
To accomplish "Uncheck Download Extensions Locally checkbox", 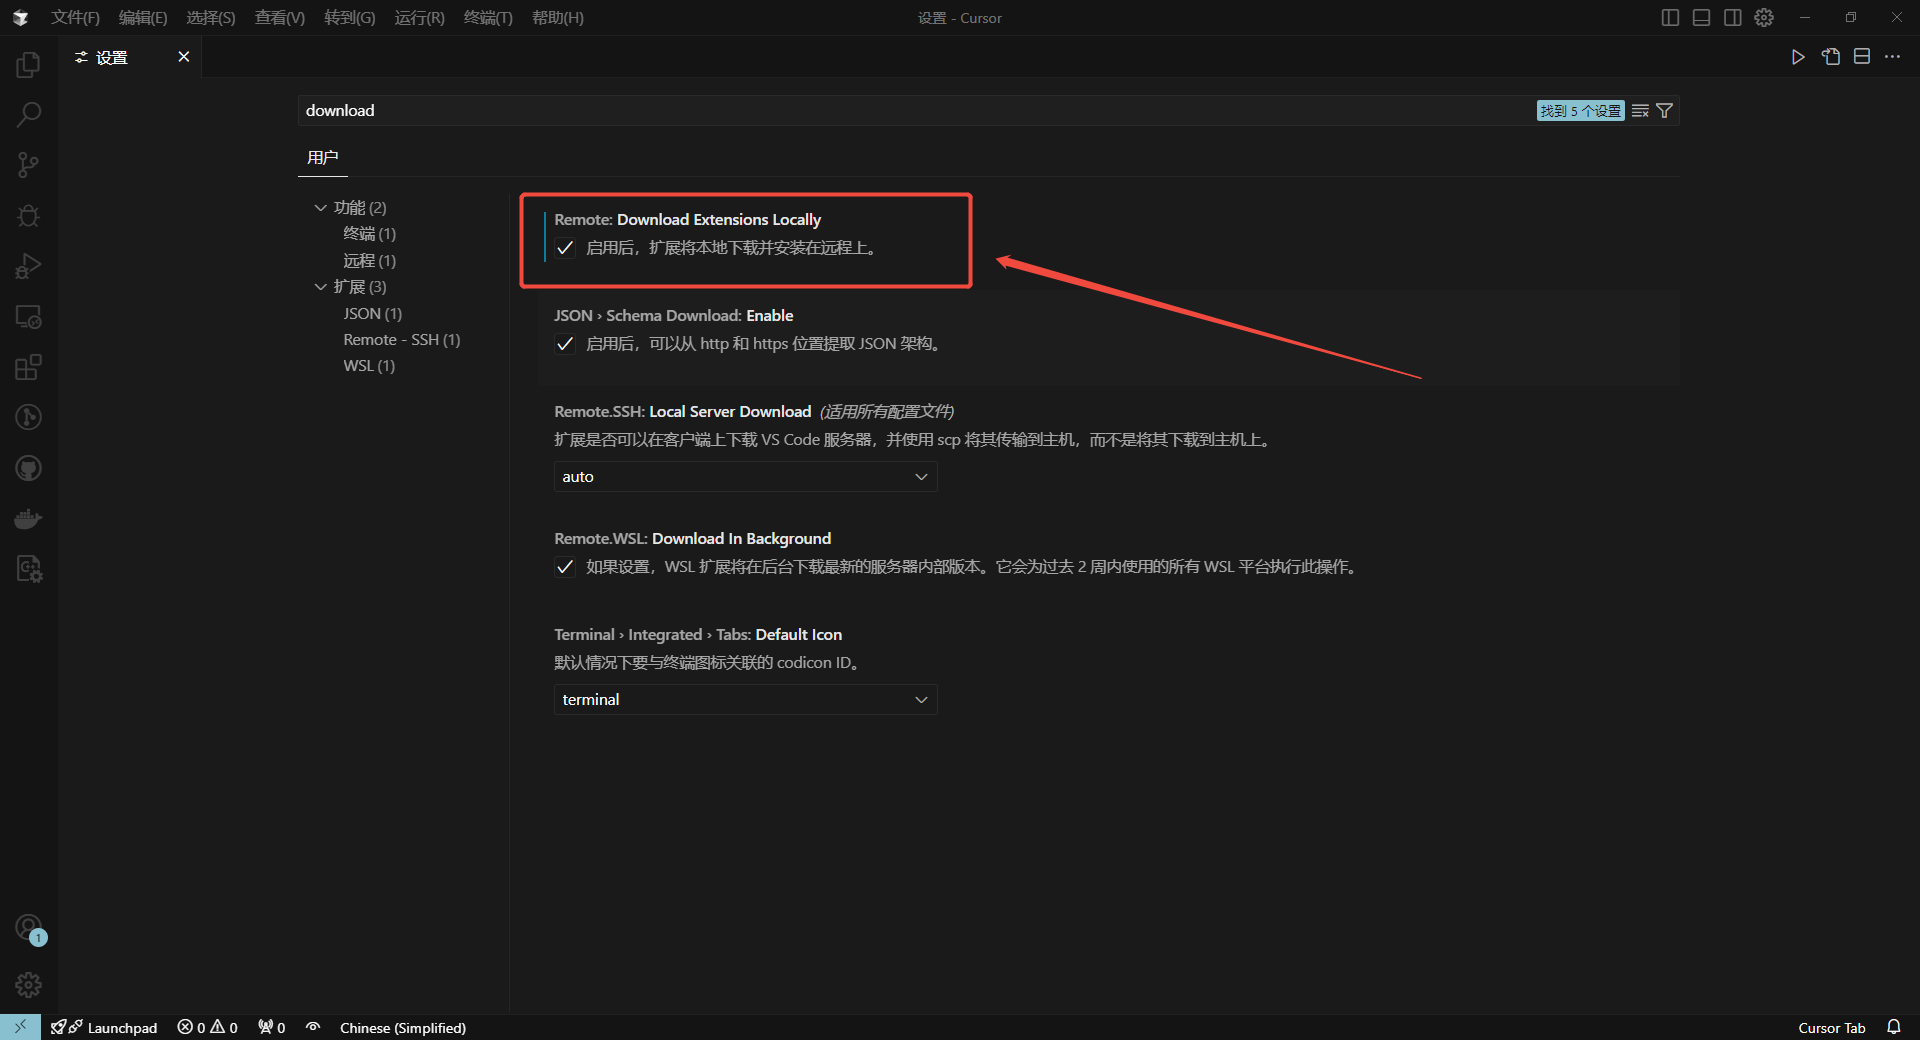I will [565, 248].
